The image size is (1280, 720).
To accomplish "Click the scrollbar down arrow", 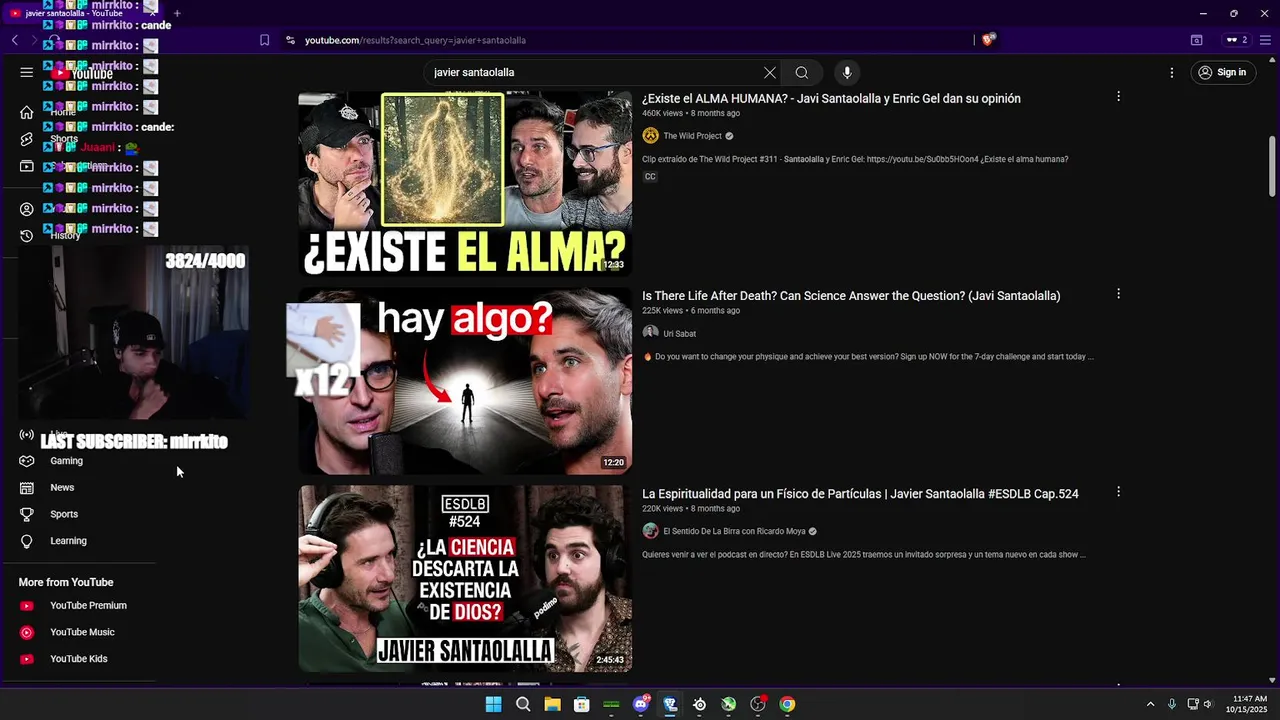I will (x=1272, y=680).
